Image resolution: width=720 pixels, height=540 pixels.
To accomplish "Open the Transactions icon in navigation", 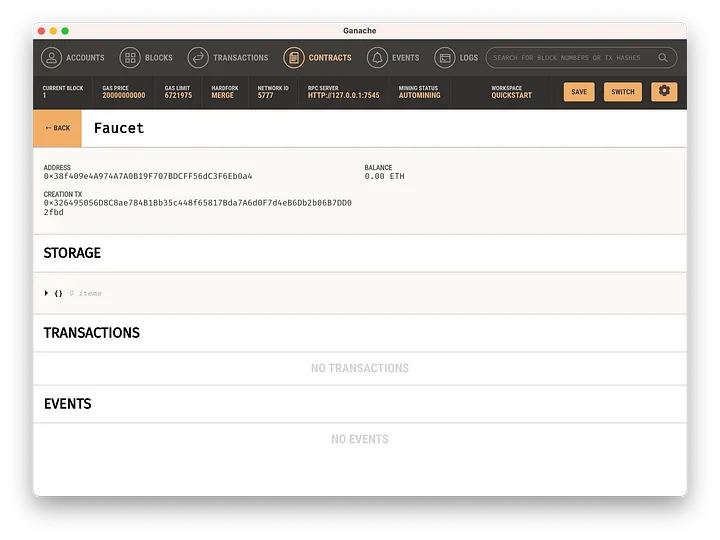I will (x=198, y=58).
